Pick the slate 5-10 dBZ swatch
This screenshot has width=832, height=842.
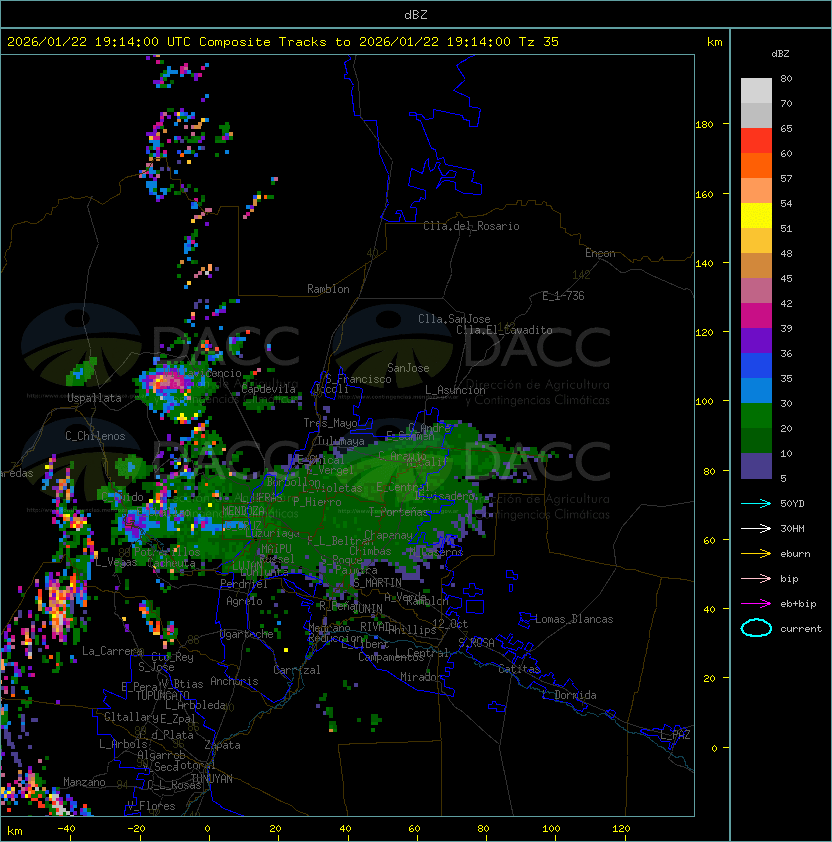pyautogui.click(x=756, y=466)
